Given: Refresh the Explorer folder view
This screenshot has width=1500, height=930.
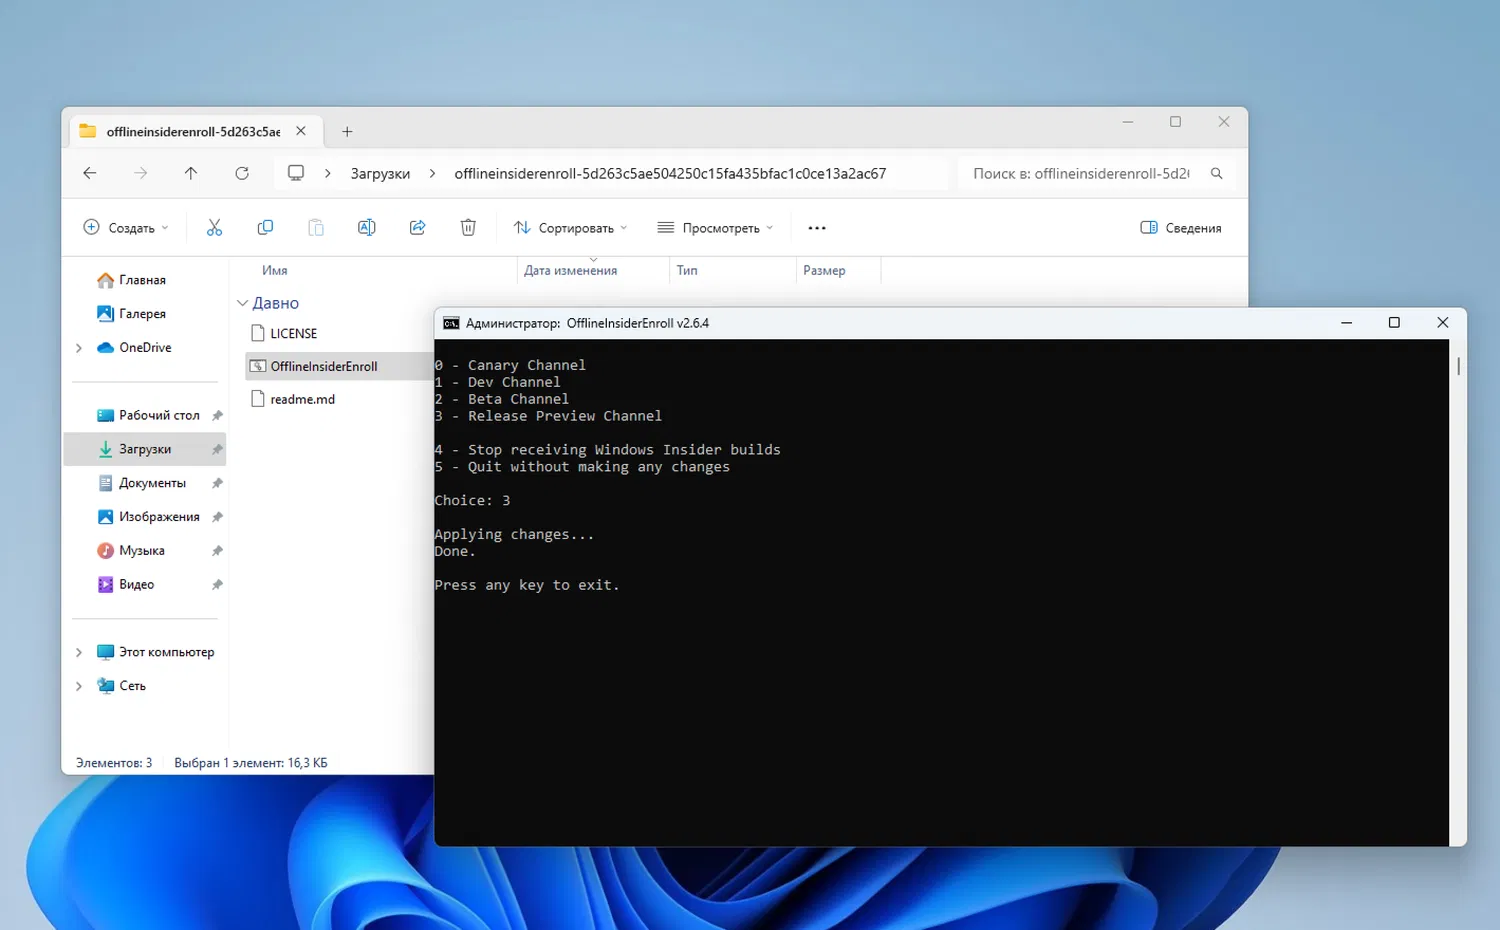Looking at the screenshot, I should click(x=242, y=173).
